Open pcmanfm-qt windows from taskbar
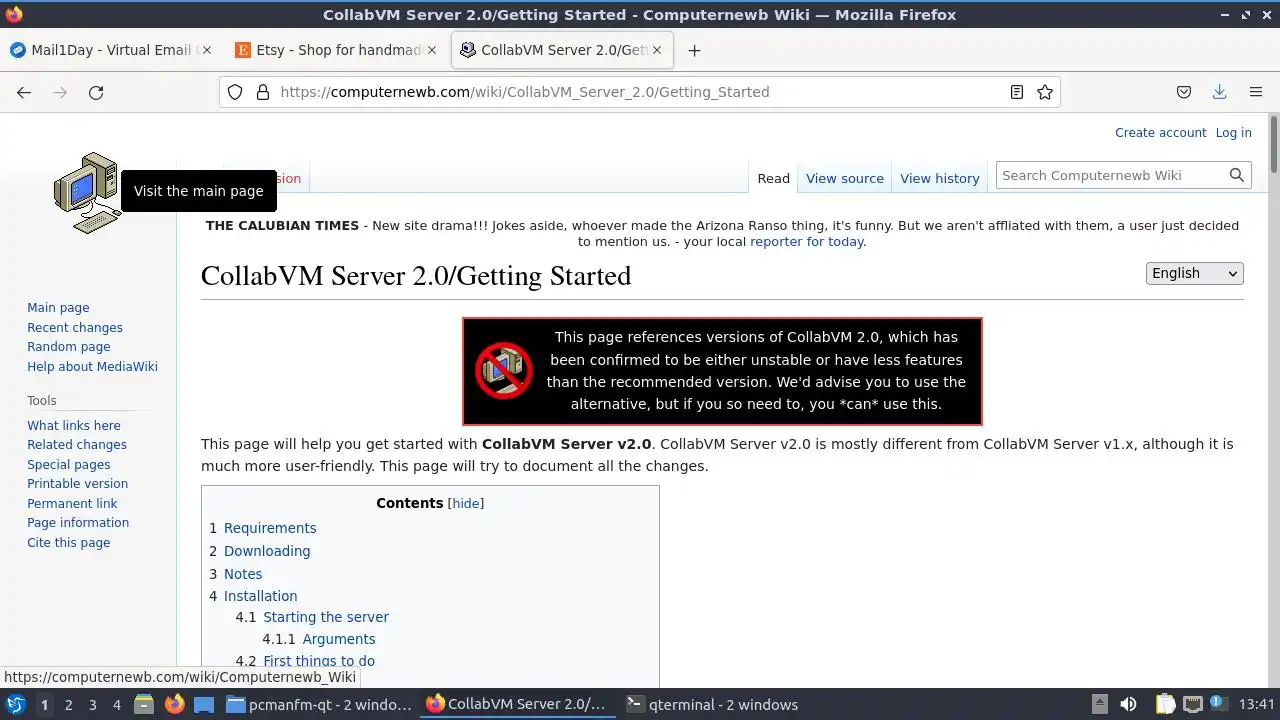This screenshot has width=1280, height=720. (x=319, y=704)
